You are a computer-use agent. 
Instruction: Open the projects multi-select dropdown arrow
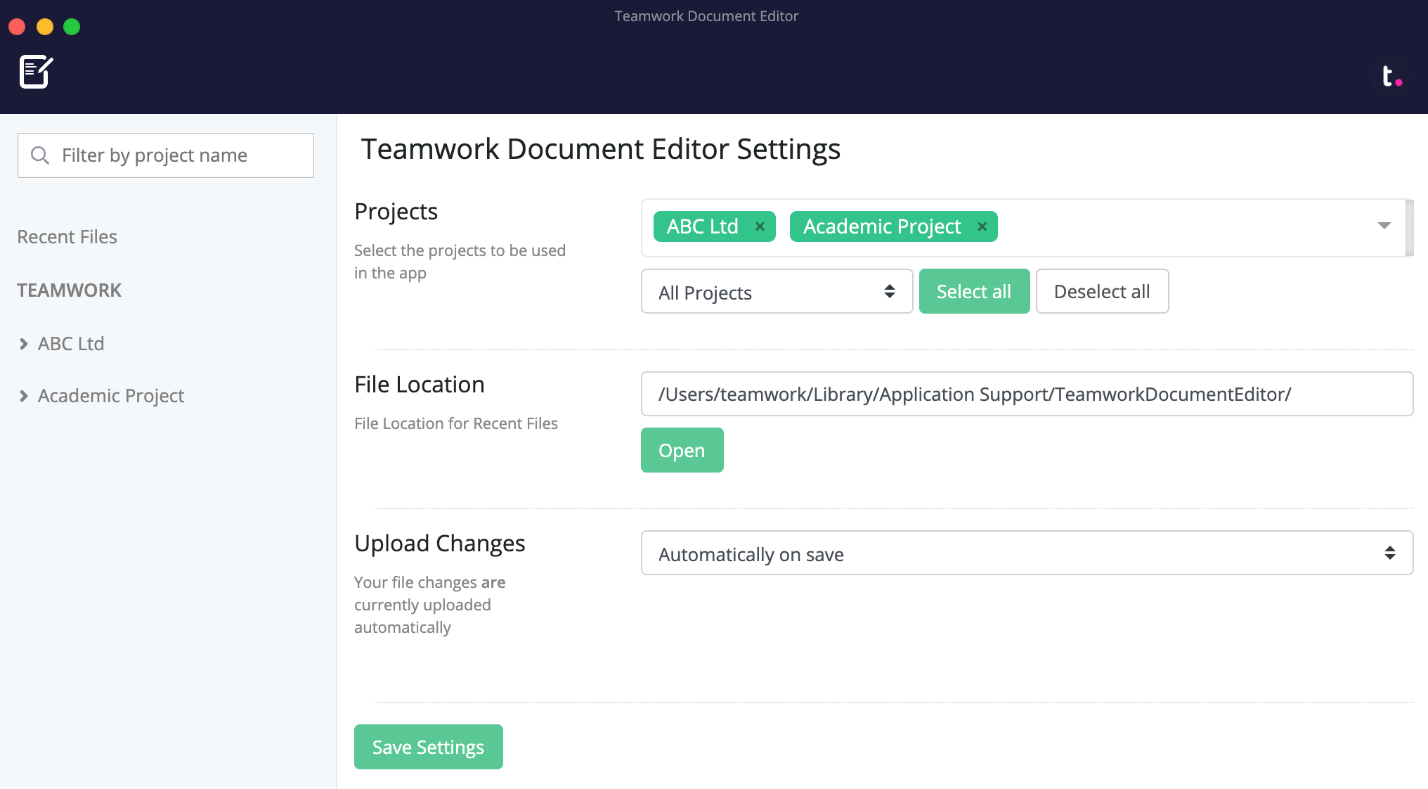point(1384,226)
